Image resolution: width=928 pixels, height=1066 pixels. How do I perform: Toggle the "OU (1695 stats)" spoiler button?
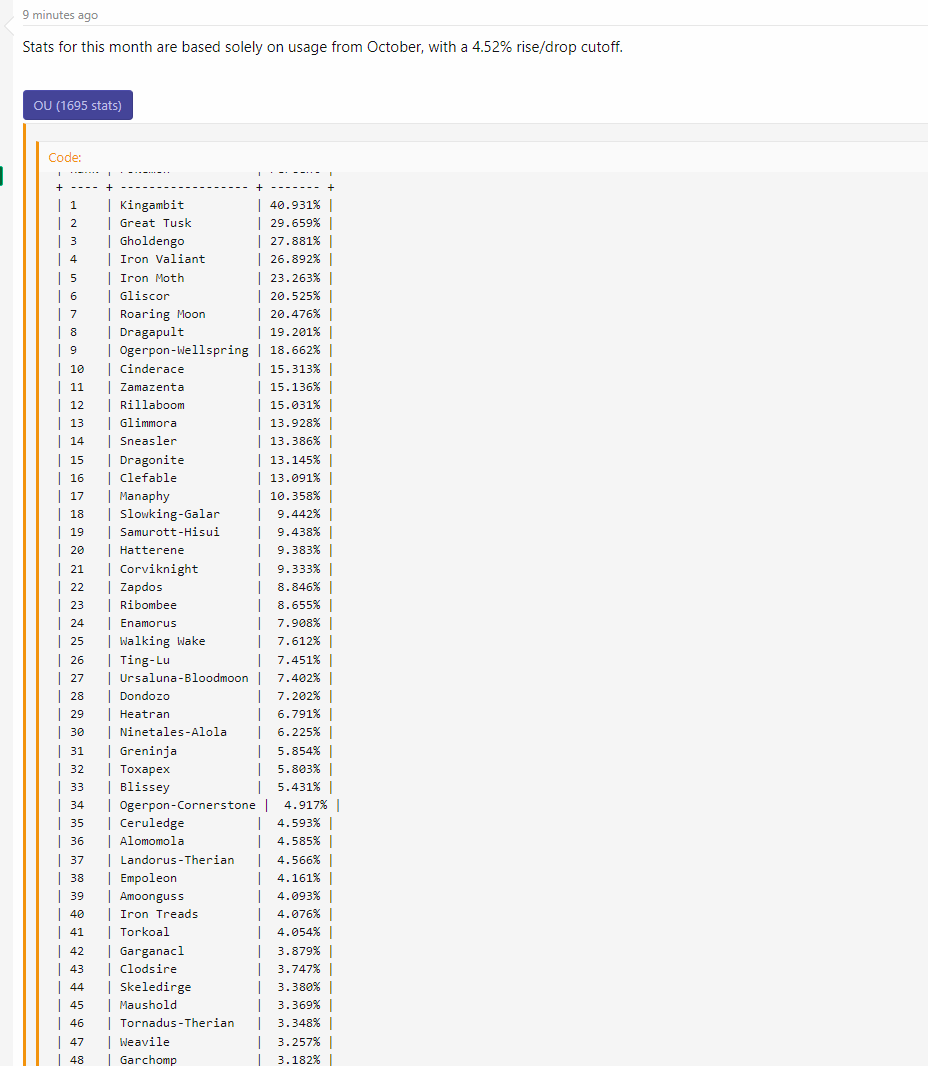point(78,105)
